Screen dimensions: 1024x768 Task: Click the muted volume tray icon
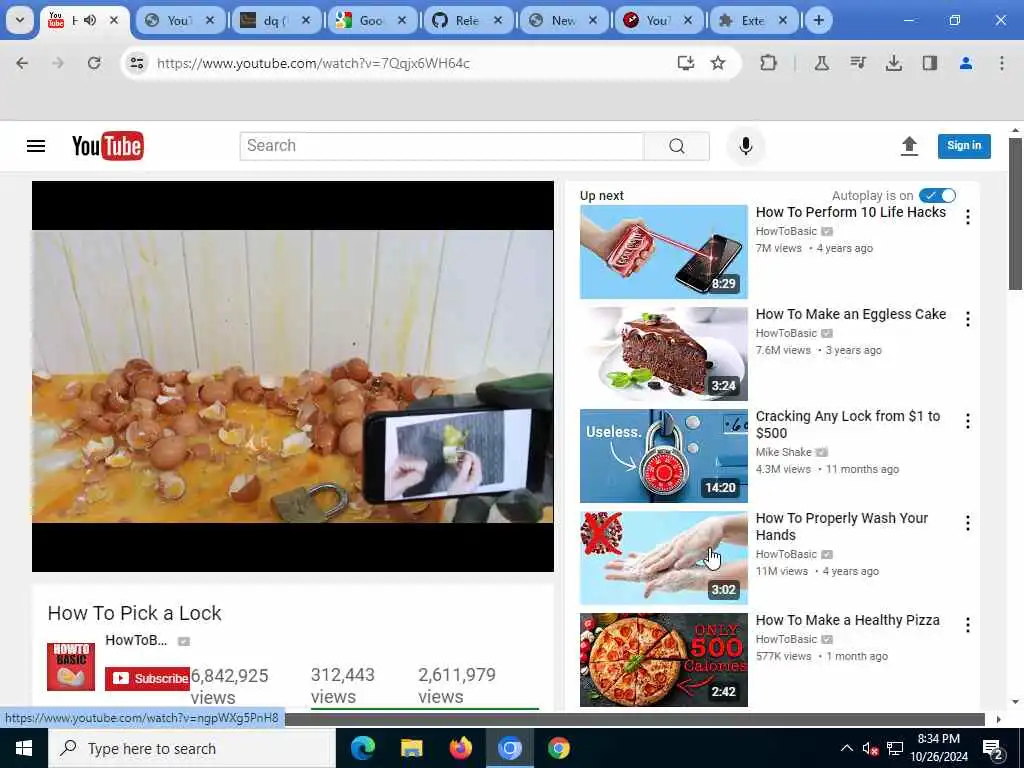pyautogui.click(x=870, y=748)
